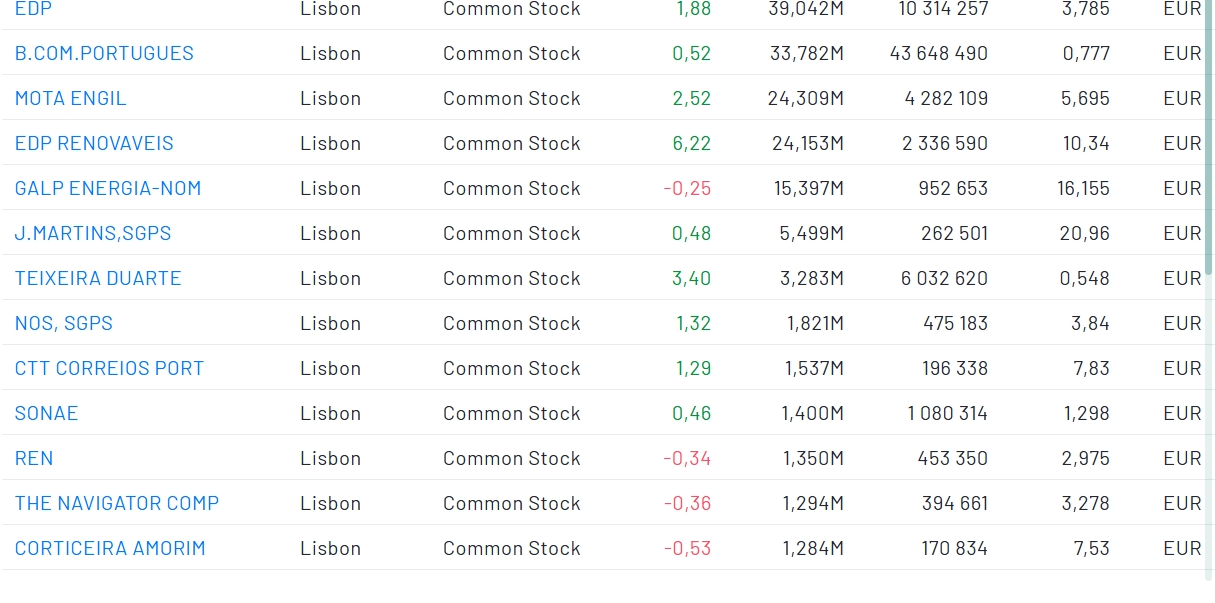
Task: Click TEIXEIRA DUARTE price 0,548
Action: tap(1084, 278)
